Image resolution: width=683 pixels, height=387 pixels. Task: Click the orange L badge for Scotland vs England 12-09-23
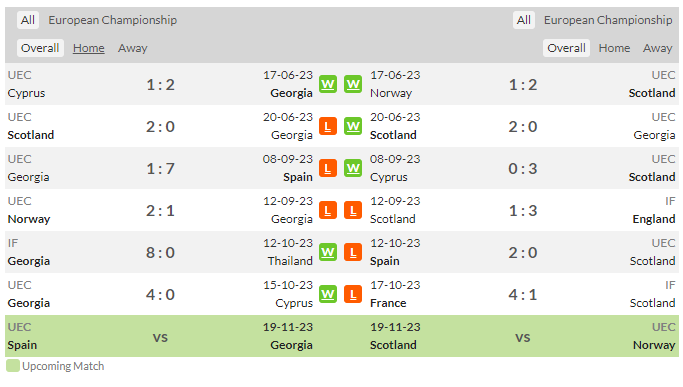pos(353,210)
